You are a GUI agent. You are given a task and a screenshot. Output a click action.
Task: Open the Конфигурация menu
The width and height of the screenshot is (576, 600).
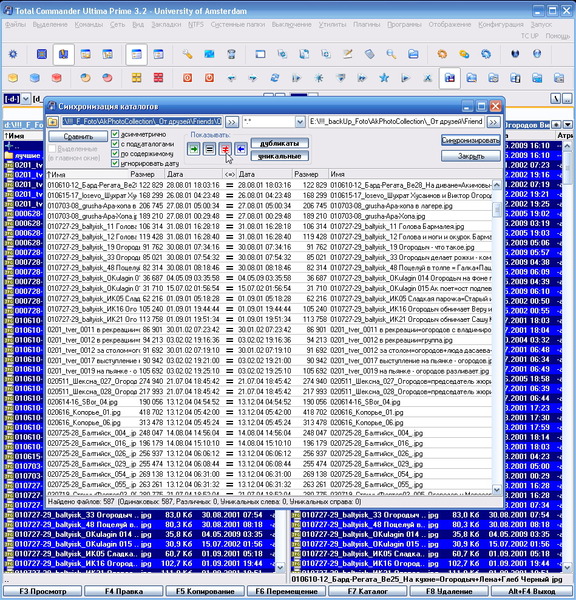[x=501, y=24]
